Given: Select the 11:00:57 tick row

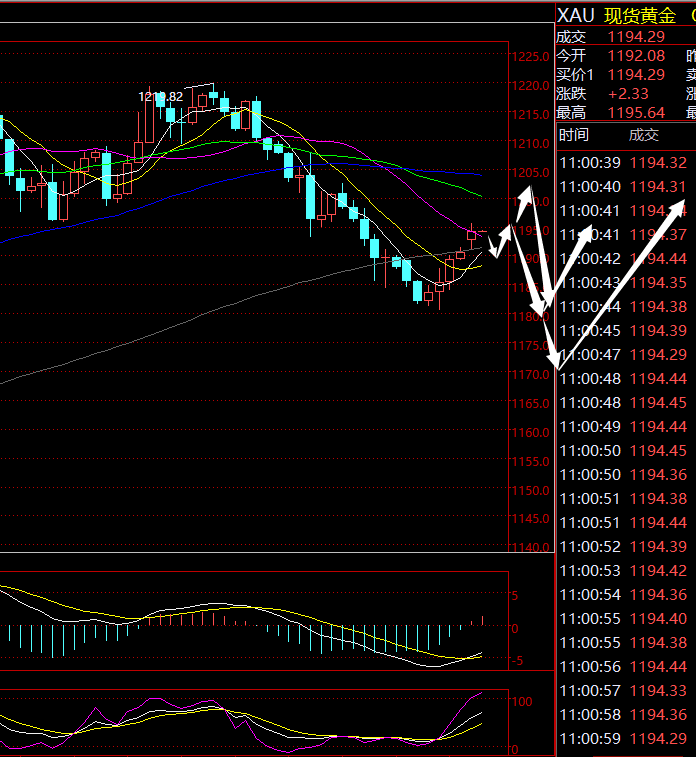Looking at the screenshot, I should coord(623,691).
